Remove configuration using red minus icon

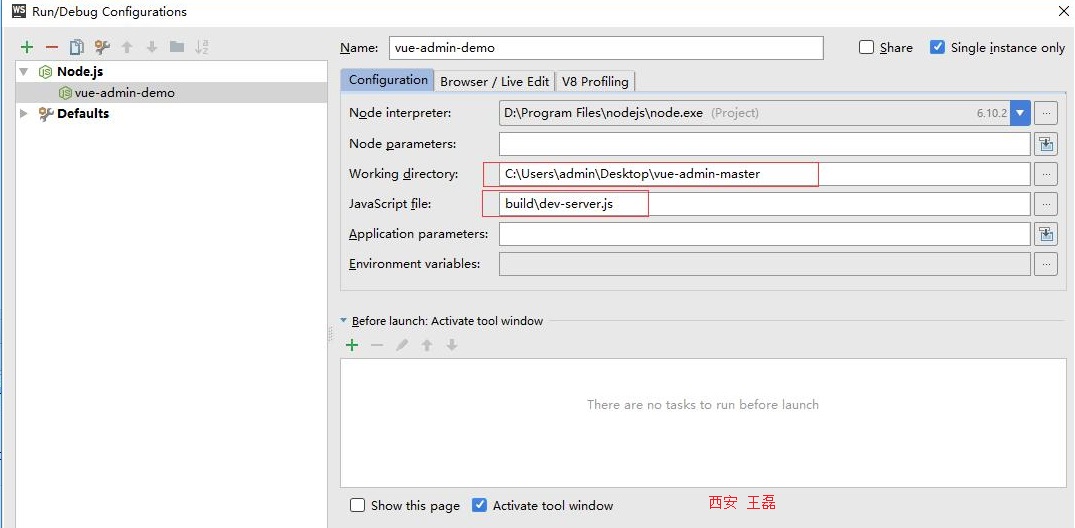pyautogui.click(x=52, y=47)
